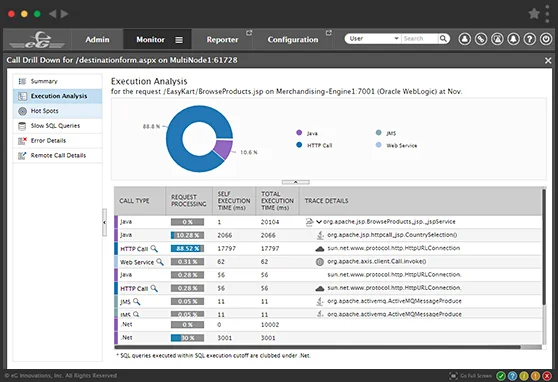This screenshot has height=382, width=558.
Task: Open the user profile icon
Action: pos(464,39)
